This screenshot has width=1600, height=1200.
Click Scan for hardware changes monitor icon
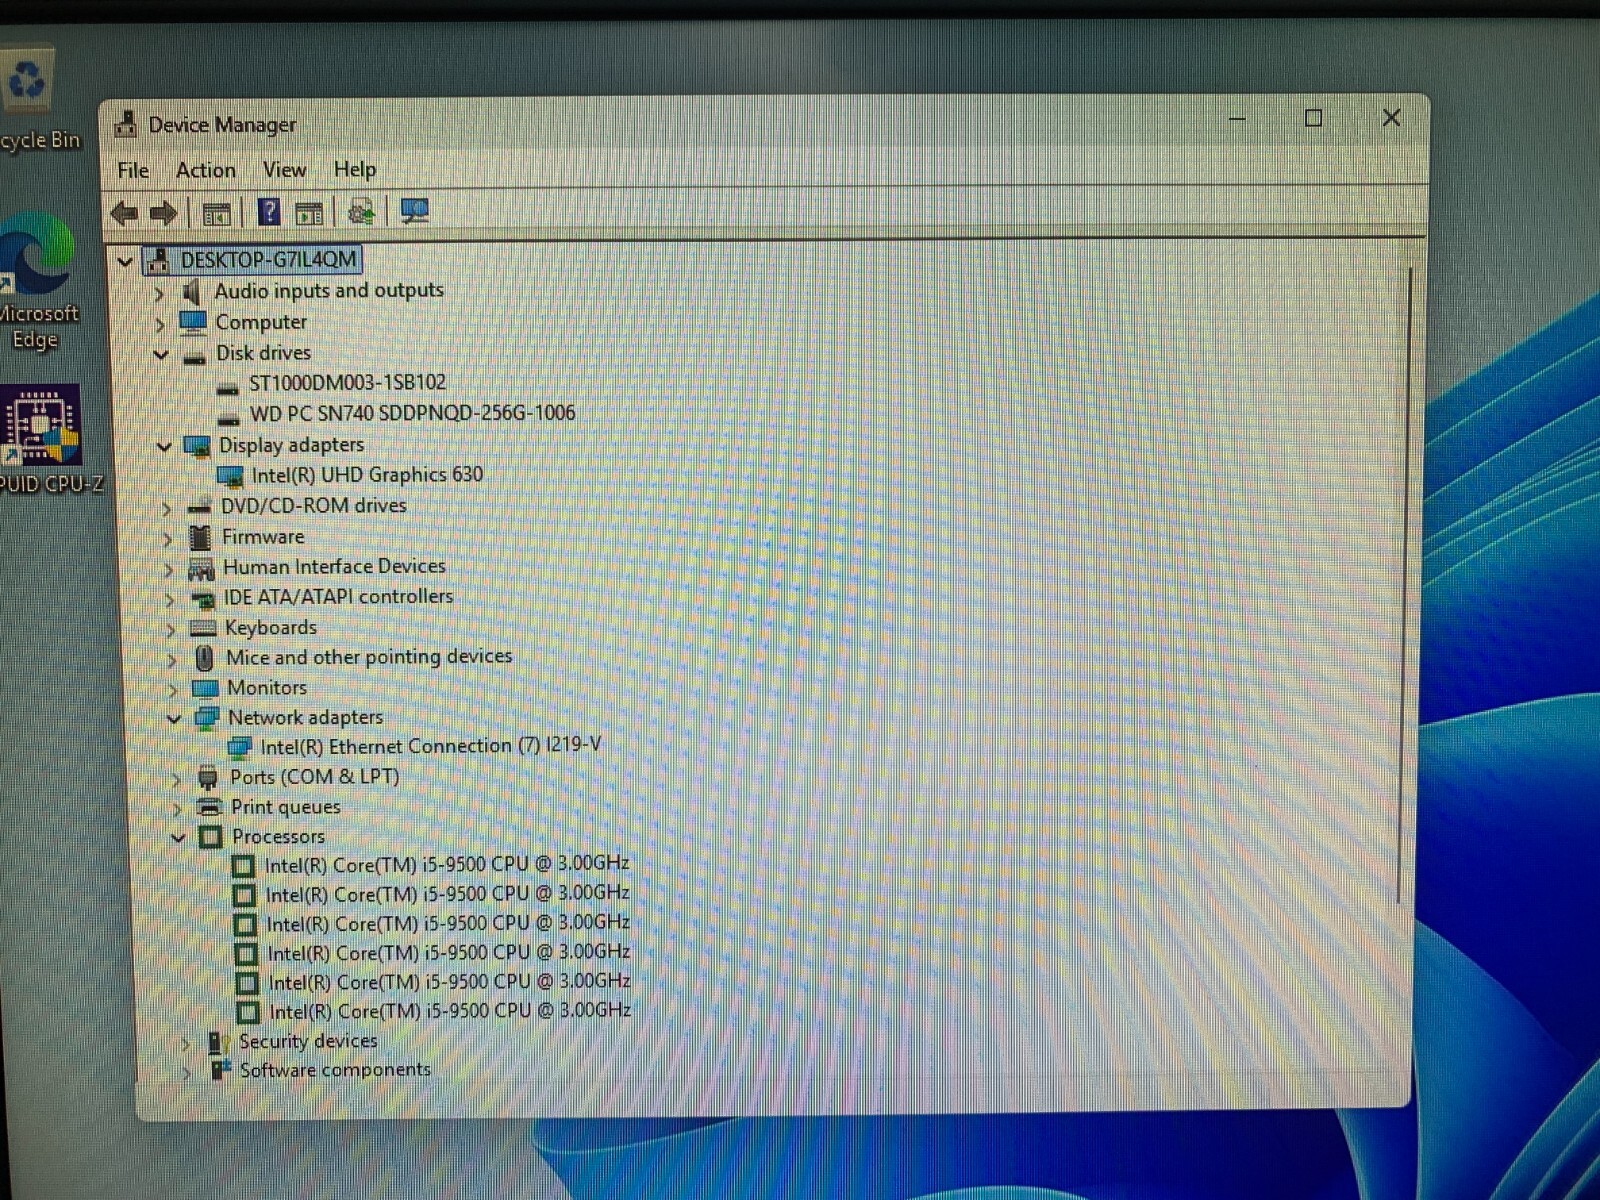[x=414, y=211]
